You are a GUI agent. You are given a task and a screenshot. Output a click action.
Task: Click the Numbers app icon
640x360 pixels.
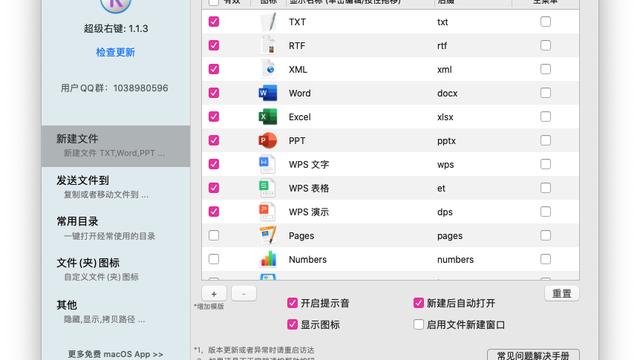pos(268,259)
